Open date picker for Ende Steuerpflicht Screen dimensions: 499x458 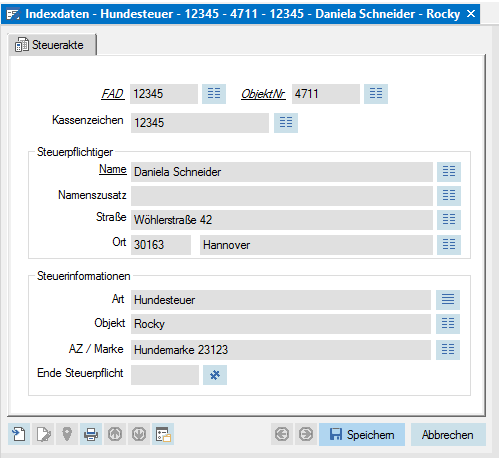[x=215, y=375]
